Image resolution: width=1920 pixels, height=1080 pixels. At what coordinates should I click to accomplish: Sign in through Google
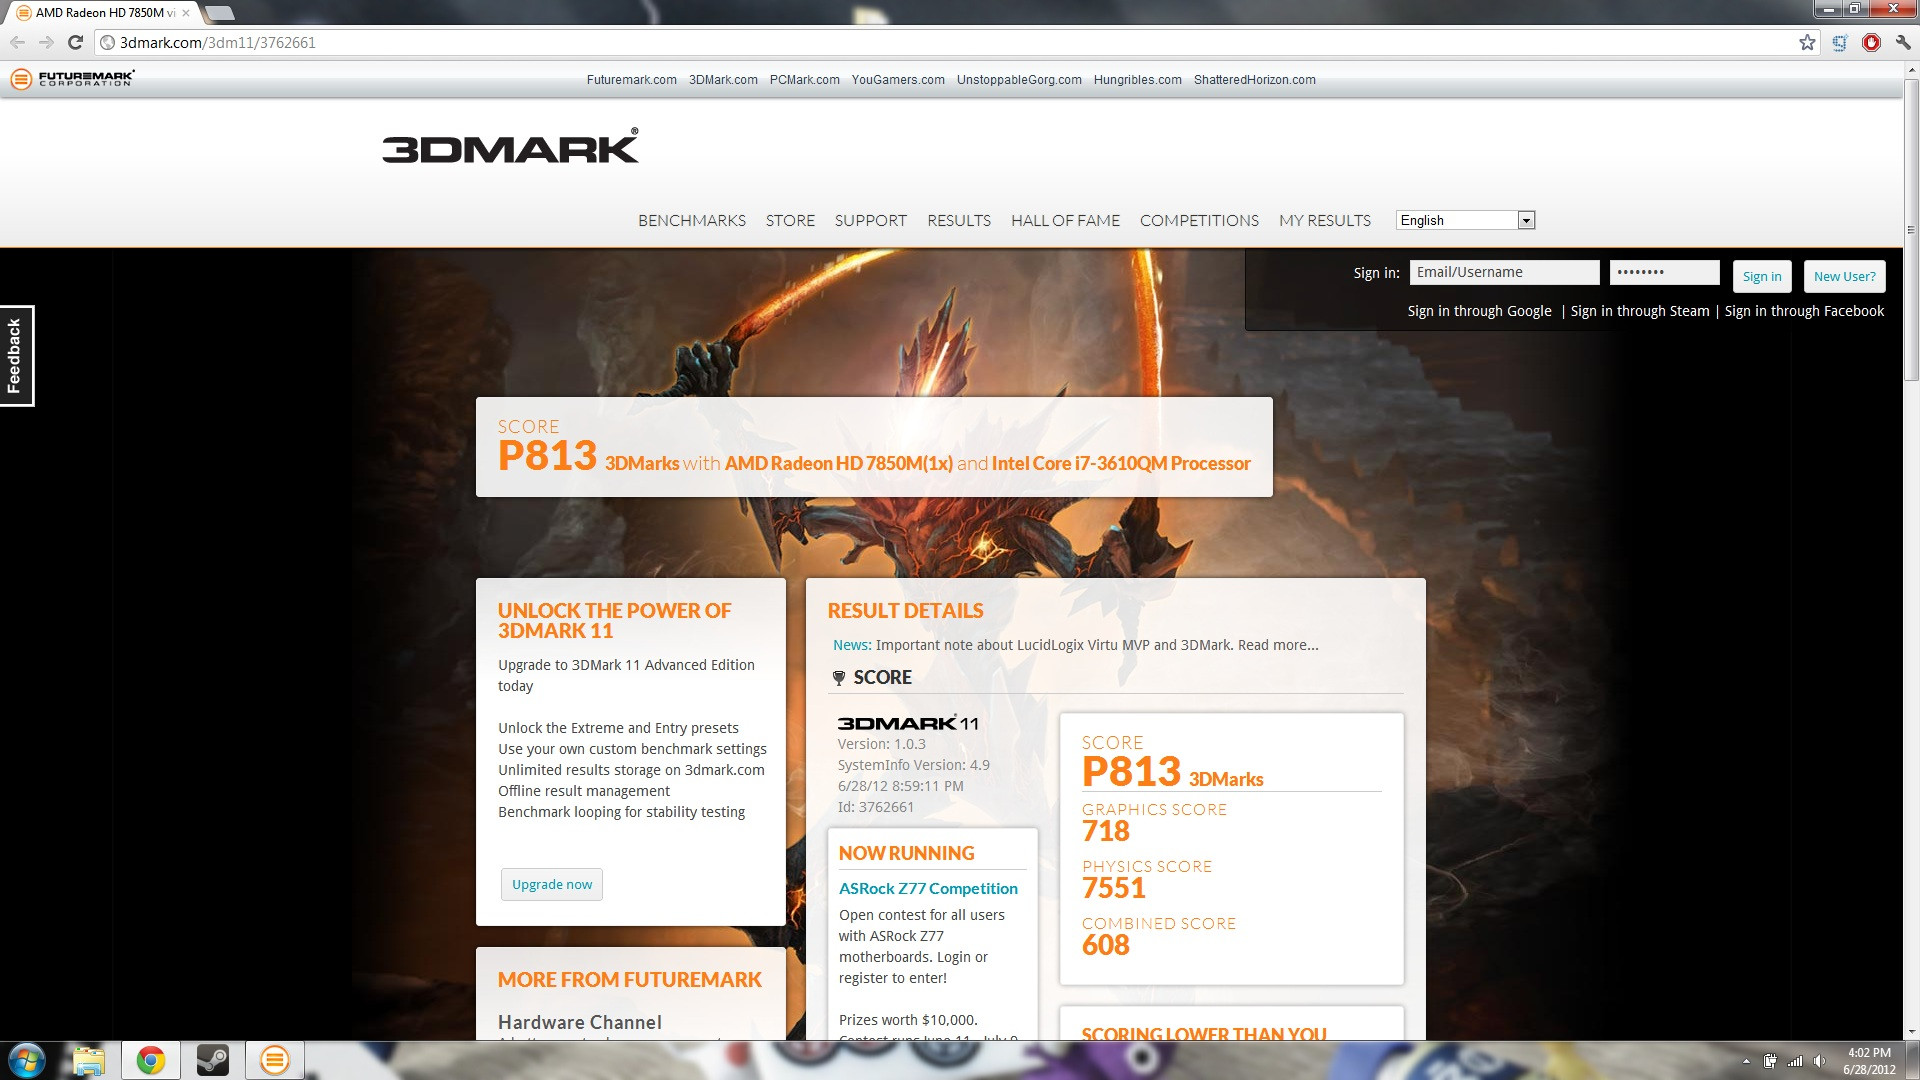[x=1479, y=311]
